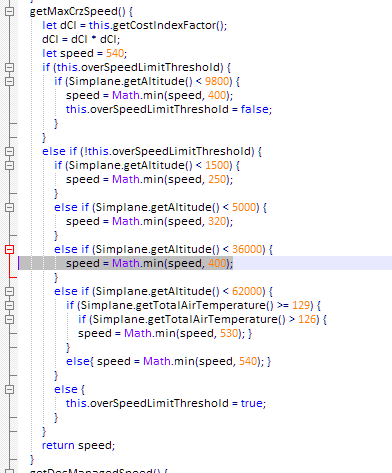This screenshot has height=473, width=392.
Task: Collapse the red-highlighted 36000 fold marker
Action: click(x=10, y=249)
